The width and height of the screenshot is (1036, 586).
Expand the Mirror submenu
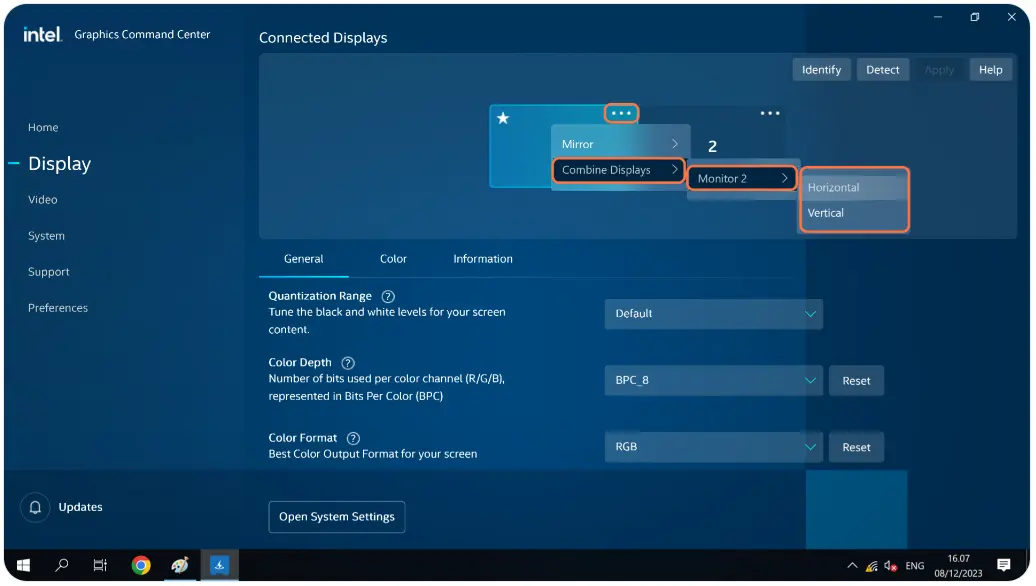point(620,144)
